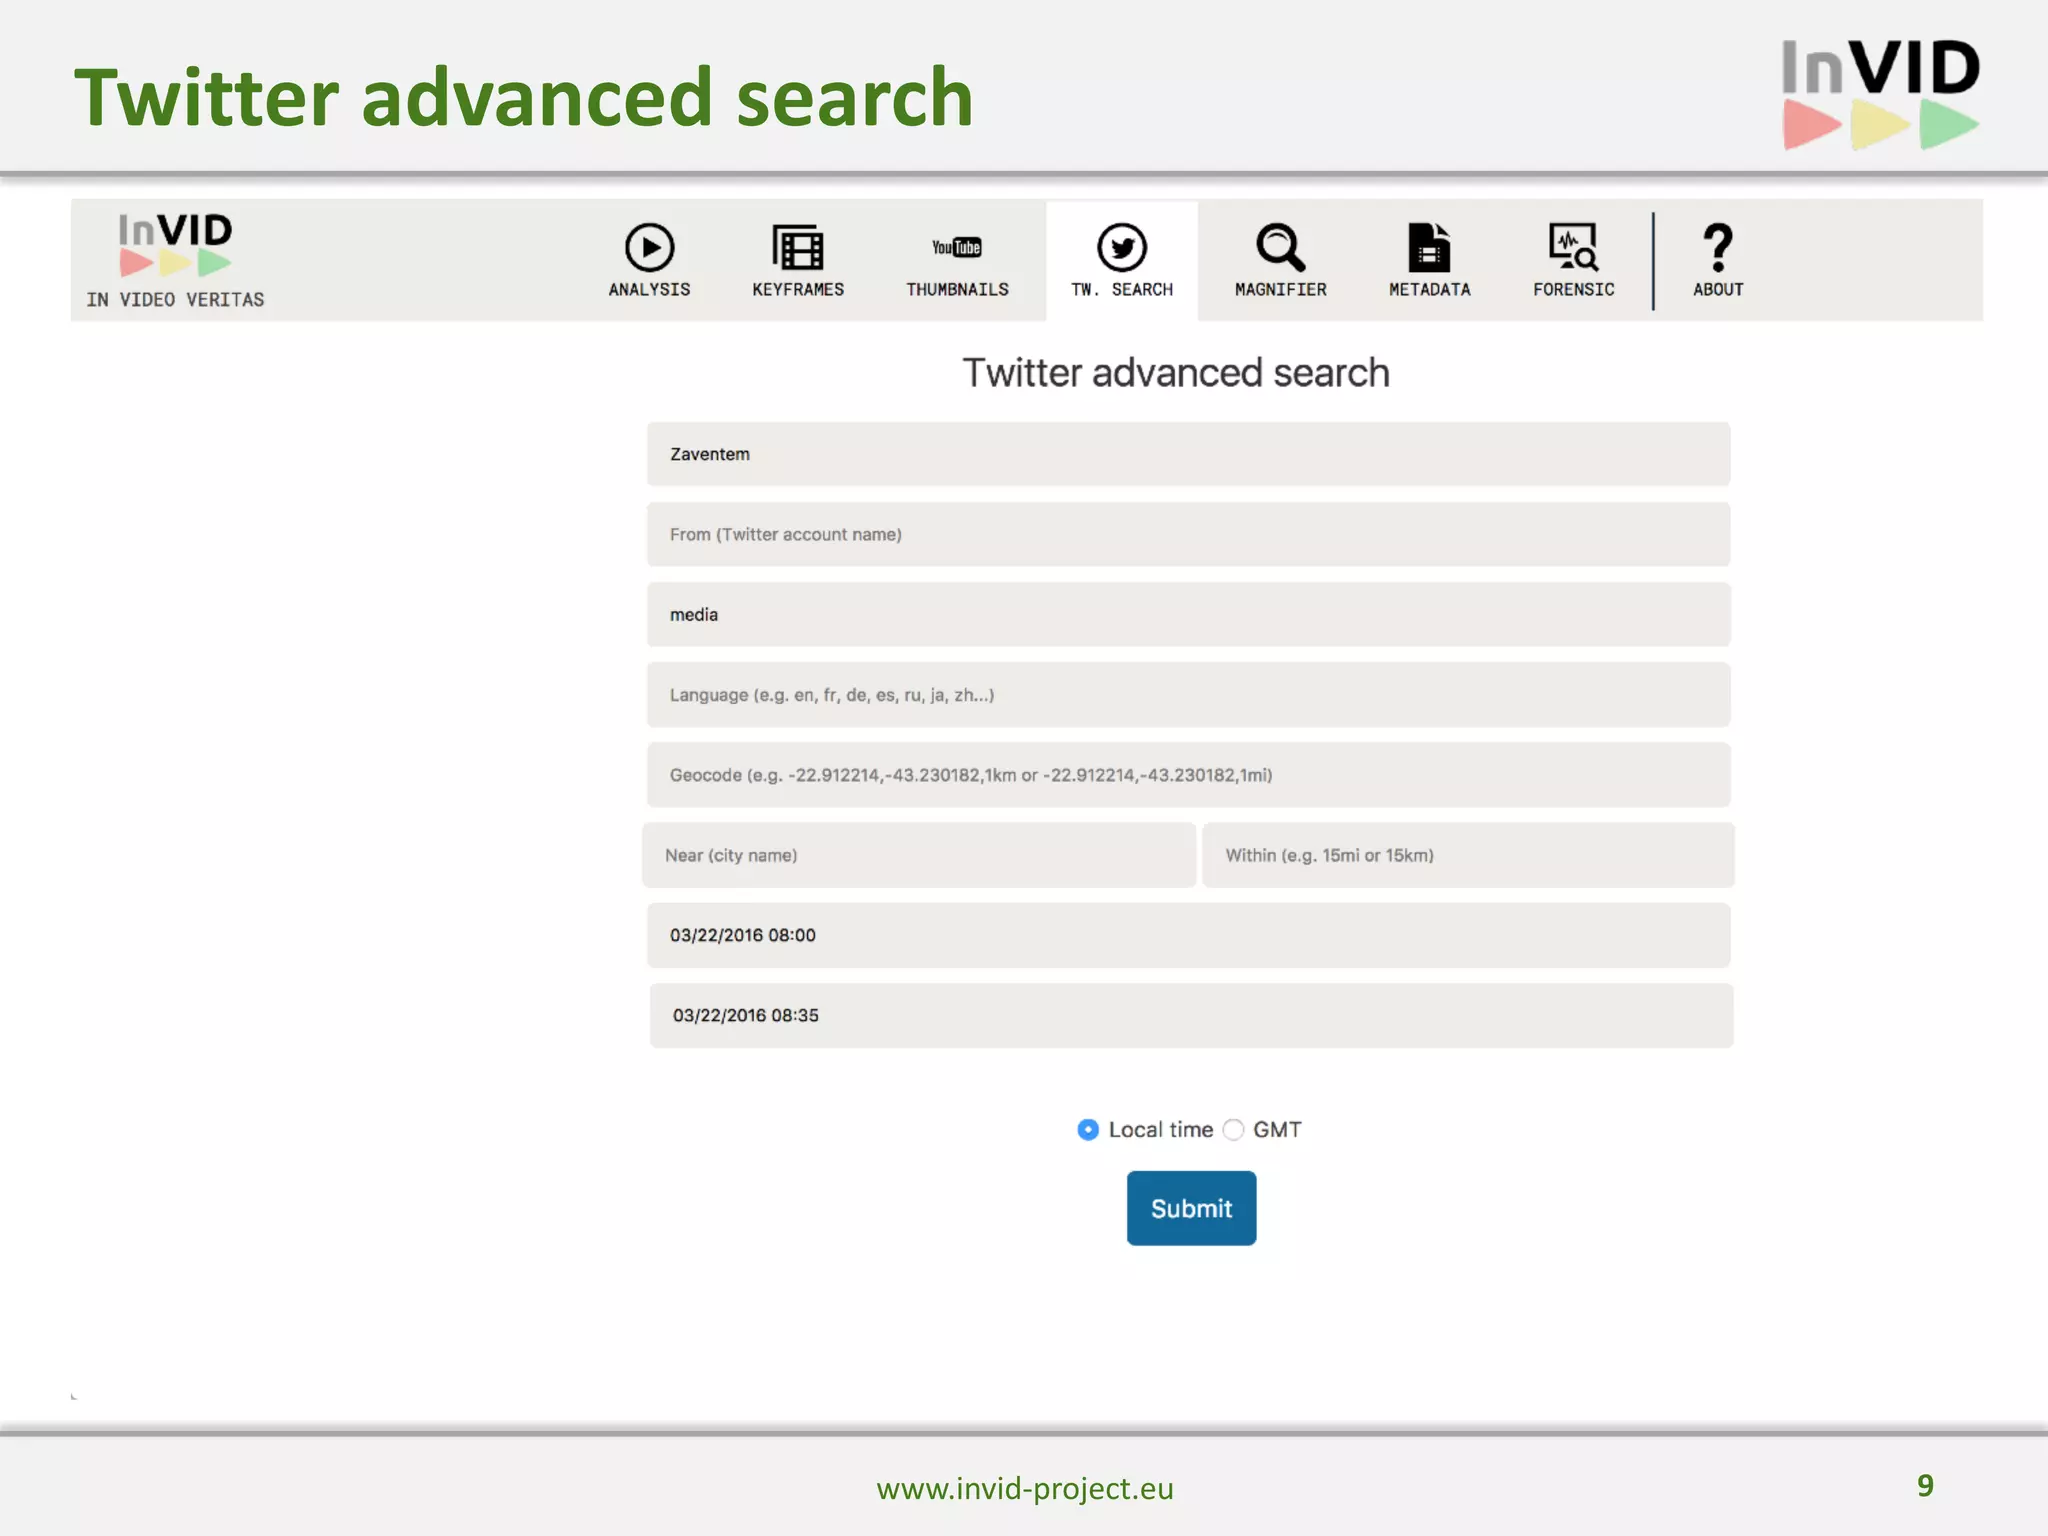The width and height of the screenshot is (2048, 1536).
Task: Open the Keyframes filmstrip icon
Action: [797, 247]
